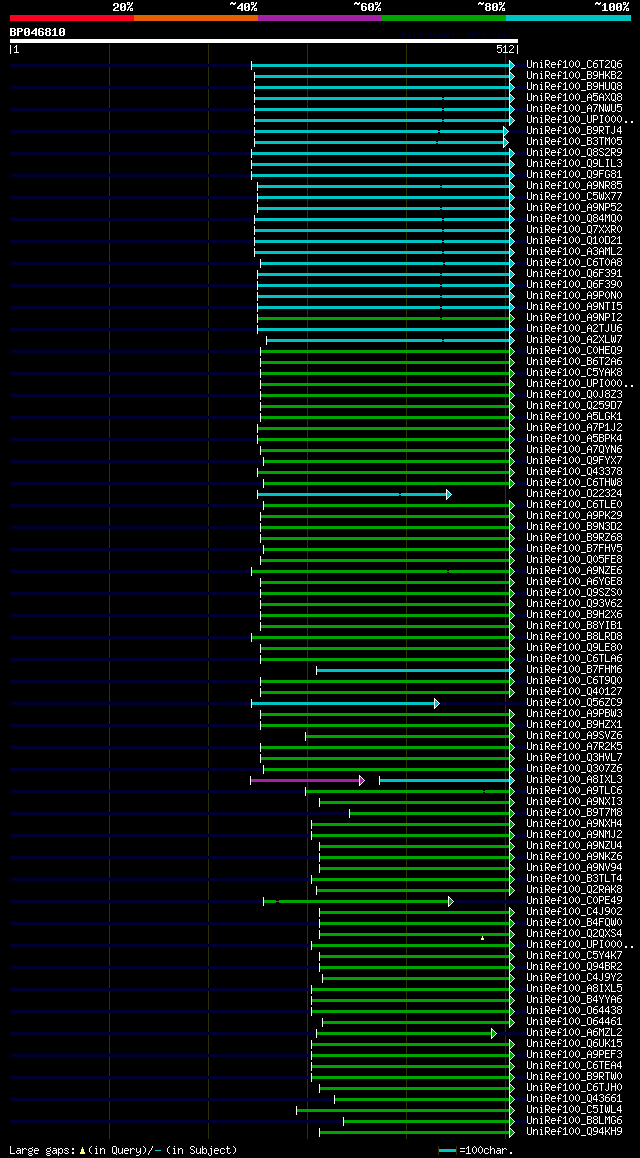
Task: Select the UniRef100_A9SVZ6 entry
Action: (x=574, y=736)
